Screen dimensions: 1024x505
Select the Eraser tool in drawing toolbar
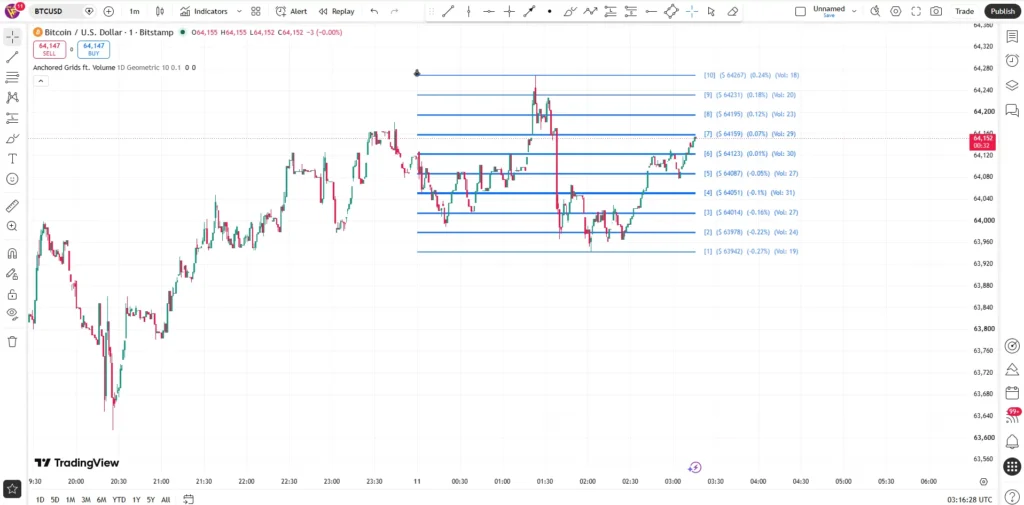[733, 11]
